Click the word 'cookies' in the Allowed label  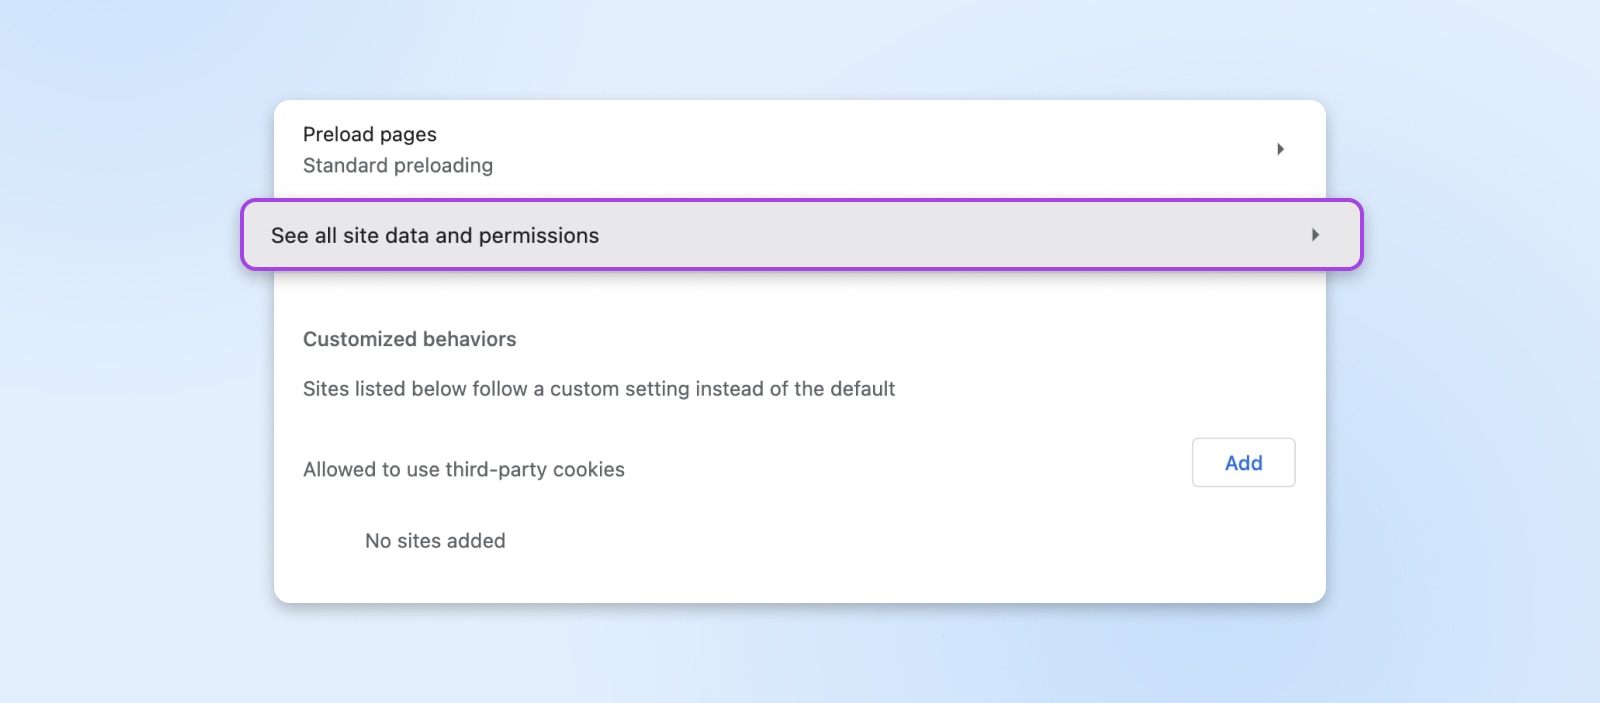point(590,470)
